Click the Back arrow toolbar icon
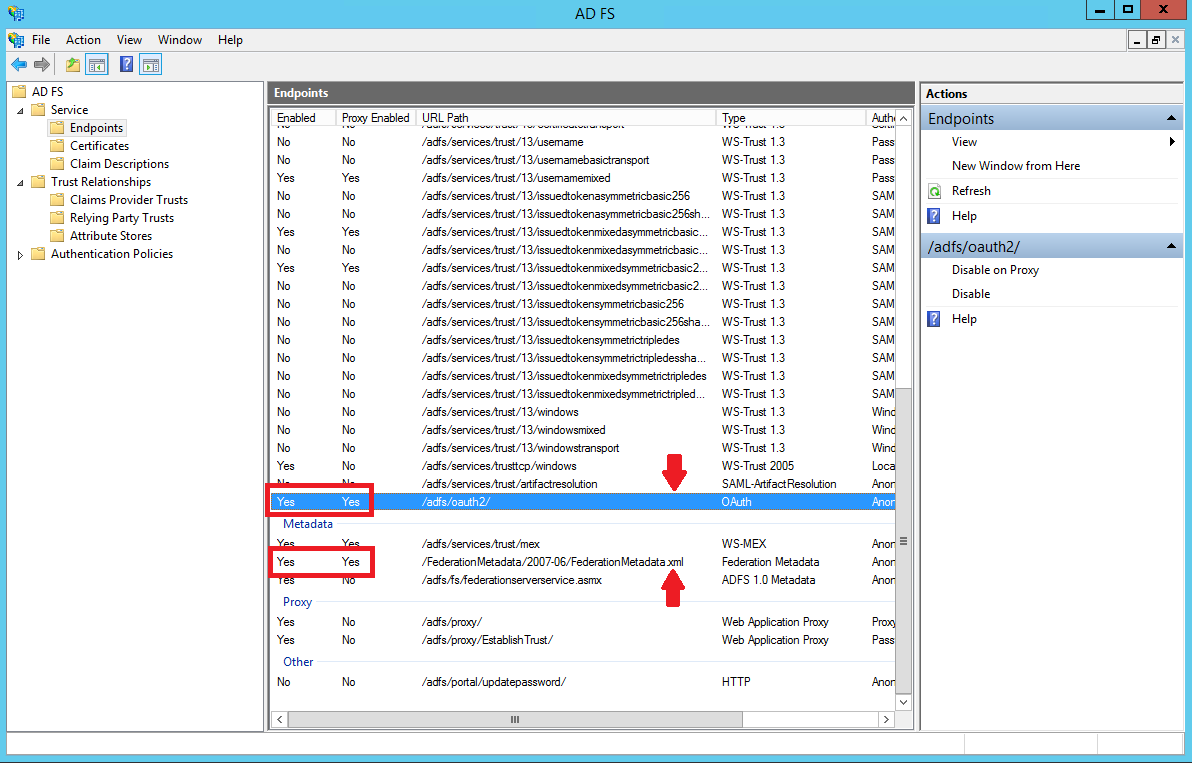The image size is (1192, 763). (x=18, y=65)
